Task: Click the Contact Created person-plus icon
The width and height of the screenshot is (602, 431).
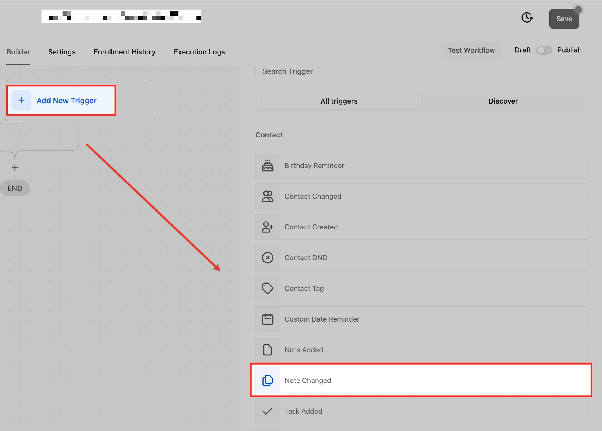Action: click(x=268, y=227)
